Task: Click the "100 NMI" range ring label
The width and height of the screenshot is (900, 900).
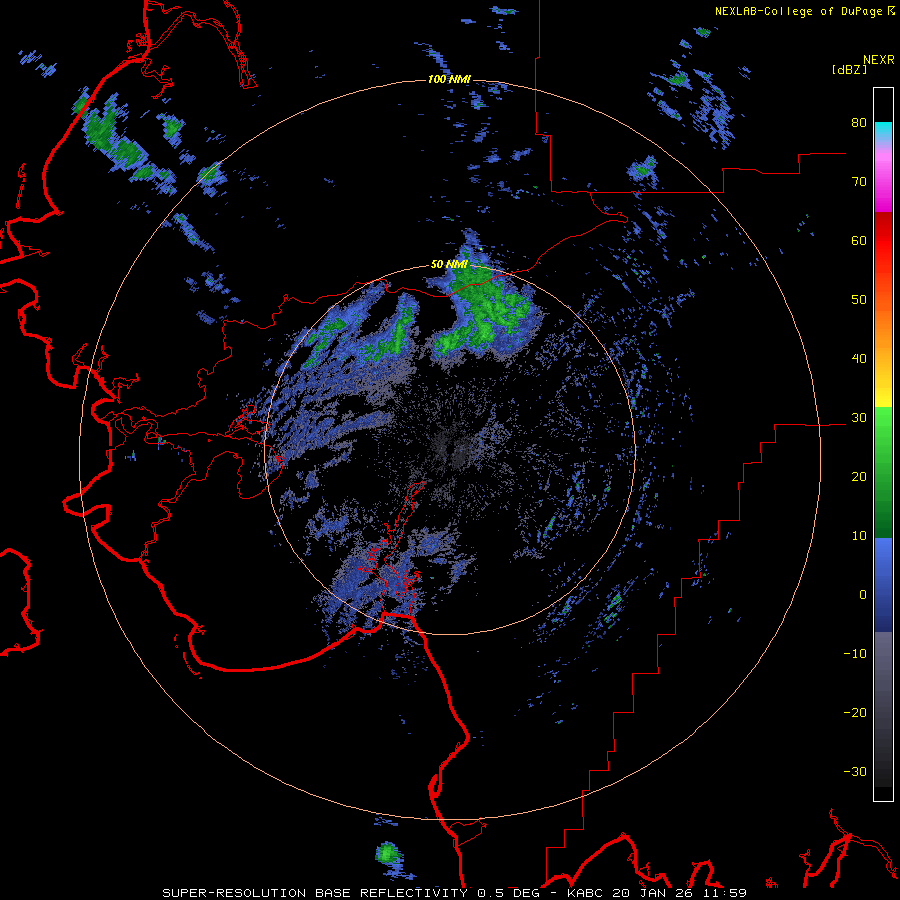Action: [449, 79]
